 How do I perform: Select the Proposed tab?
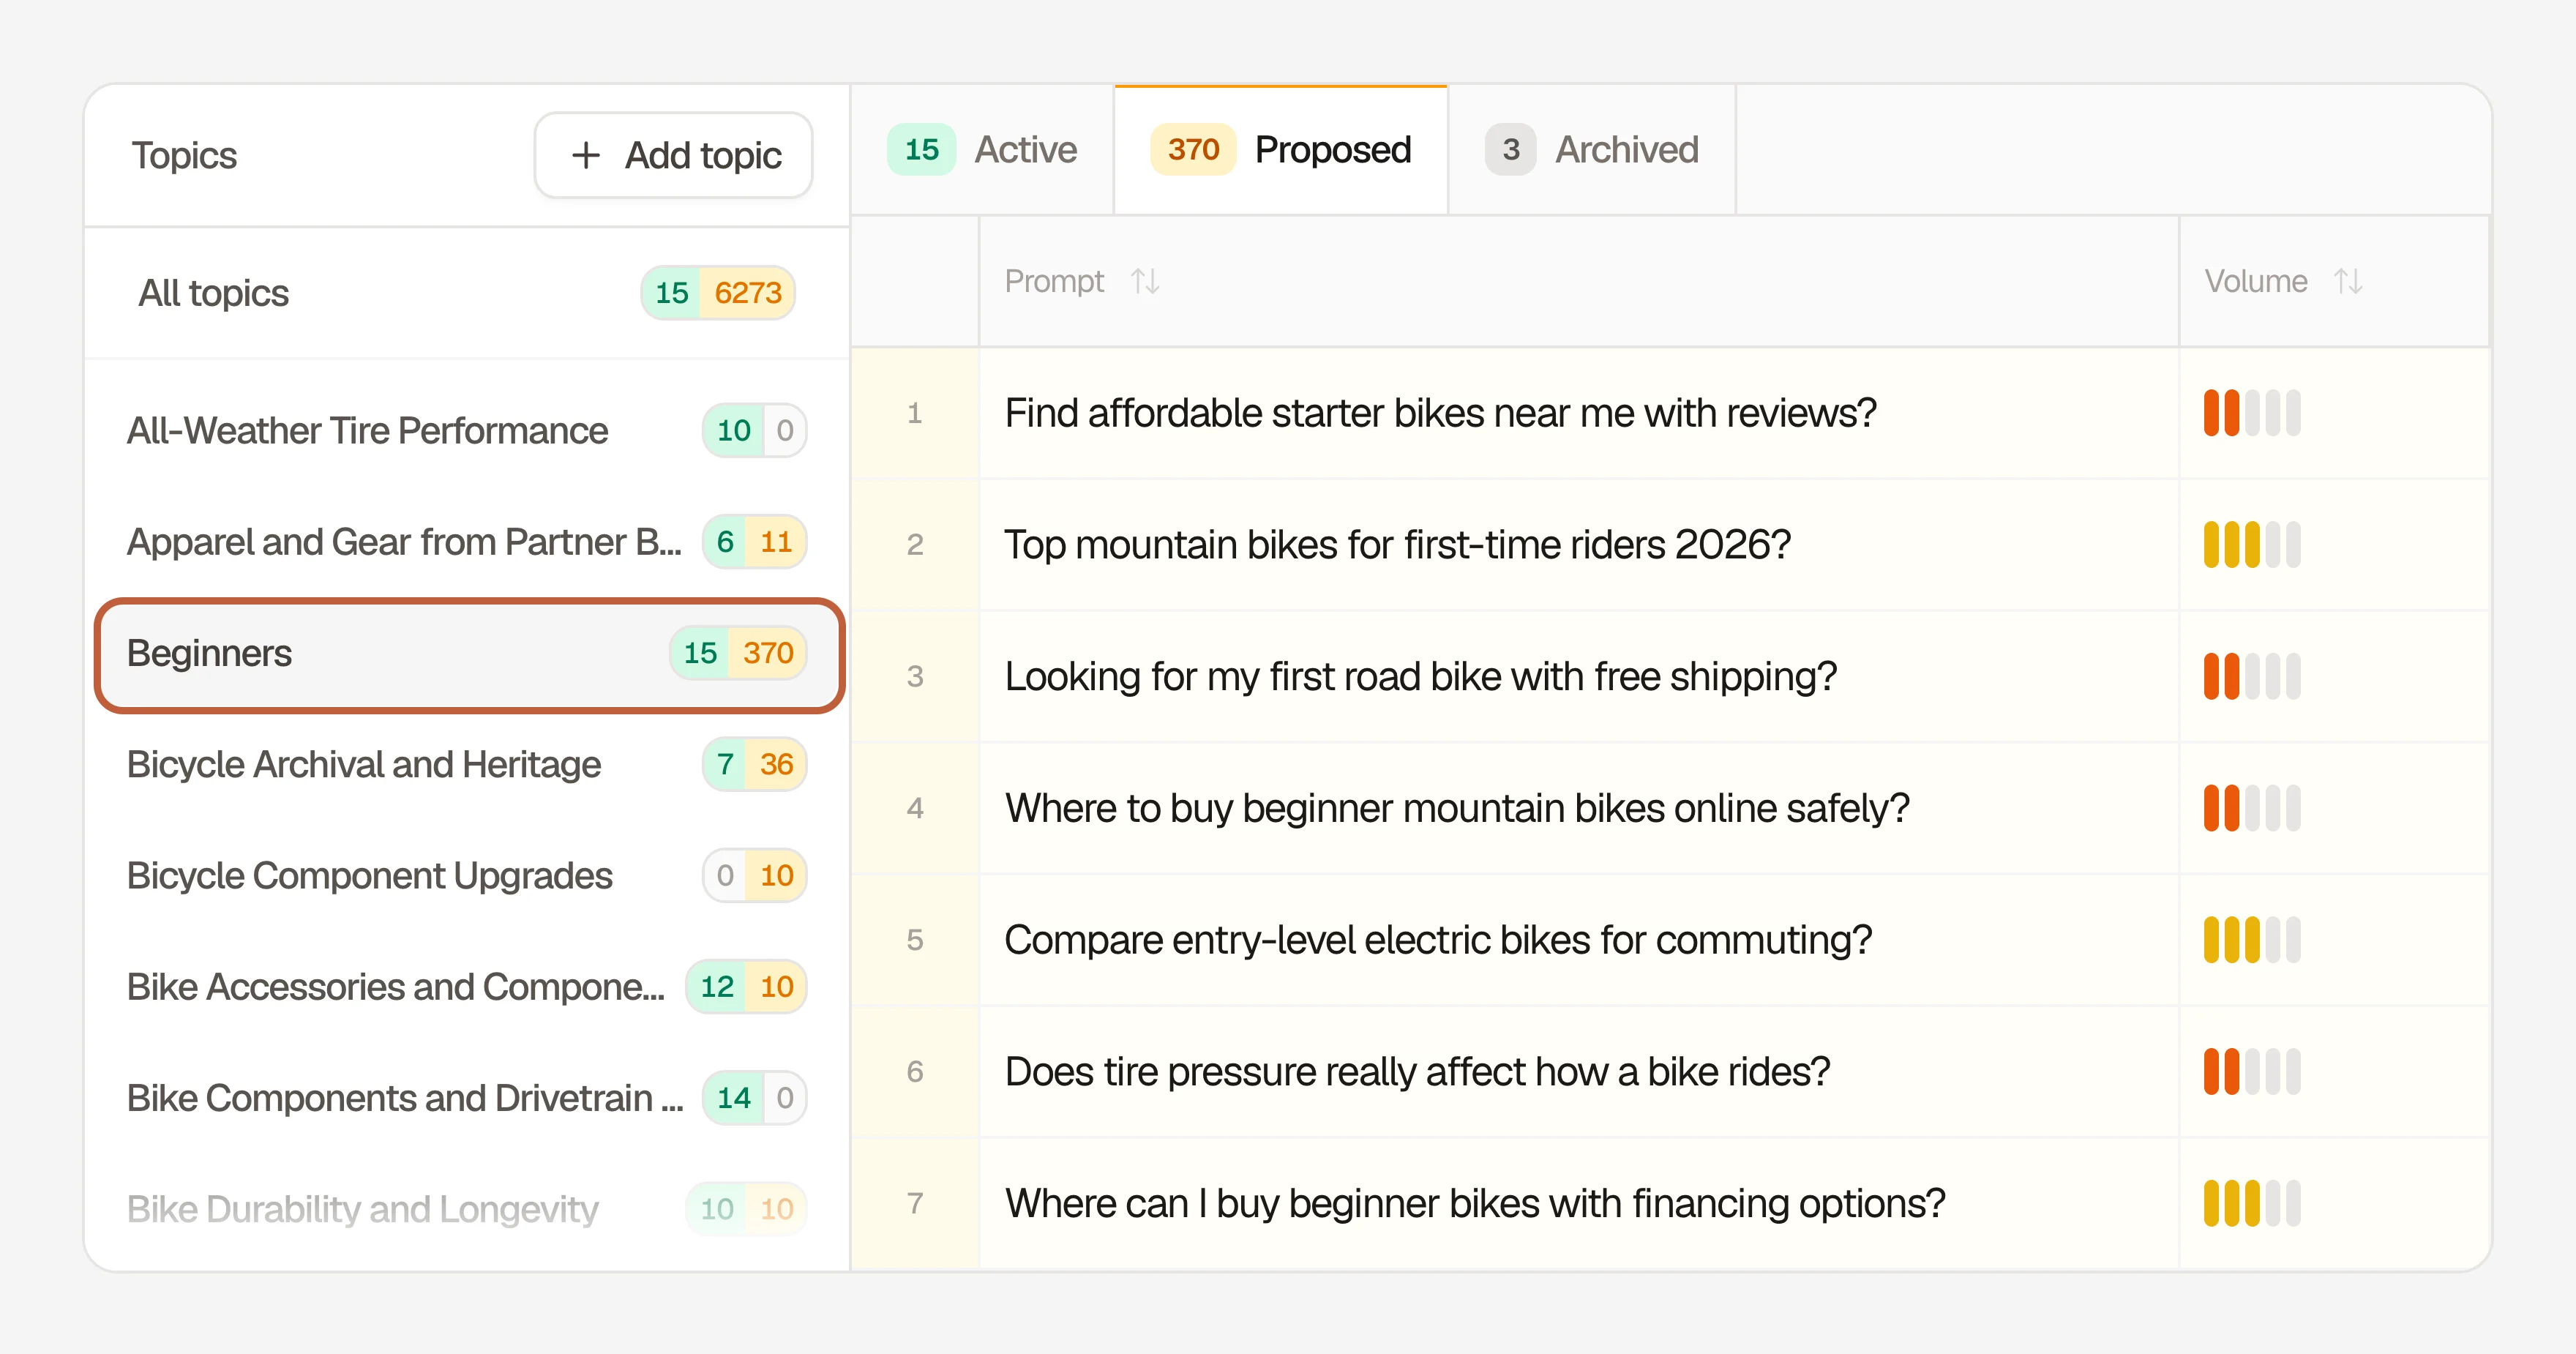pyautogui.click(x=1281, y=150)
